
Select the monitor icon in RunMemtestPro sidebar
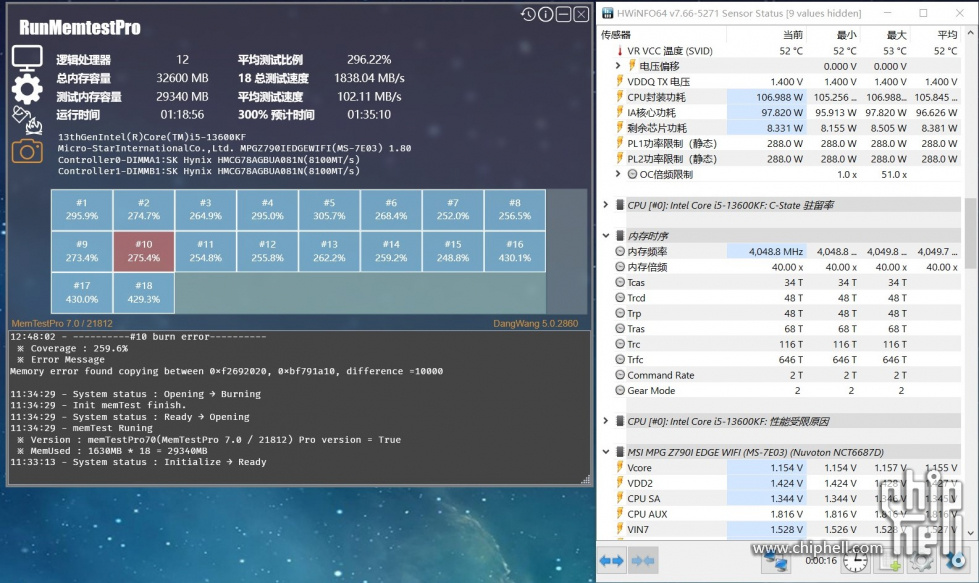(27, 58)
